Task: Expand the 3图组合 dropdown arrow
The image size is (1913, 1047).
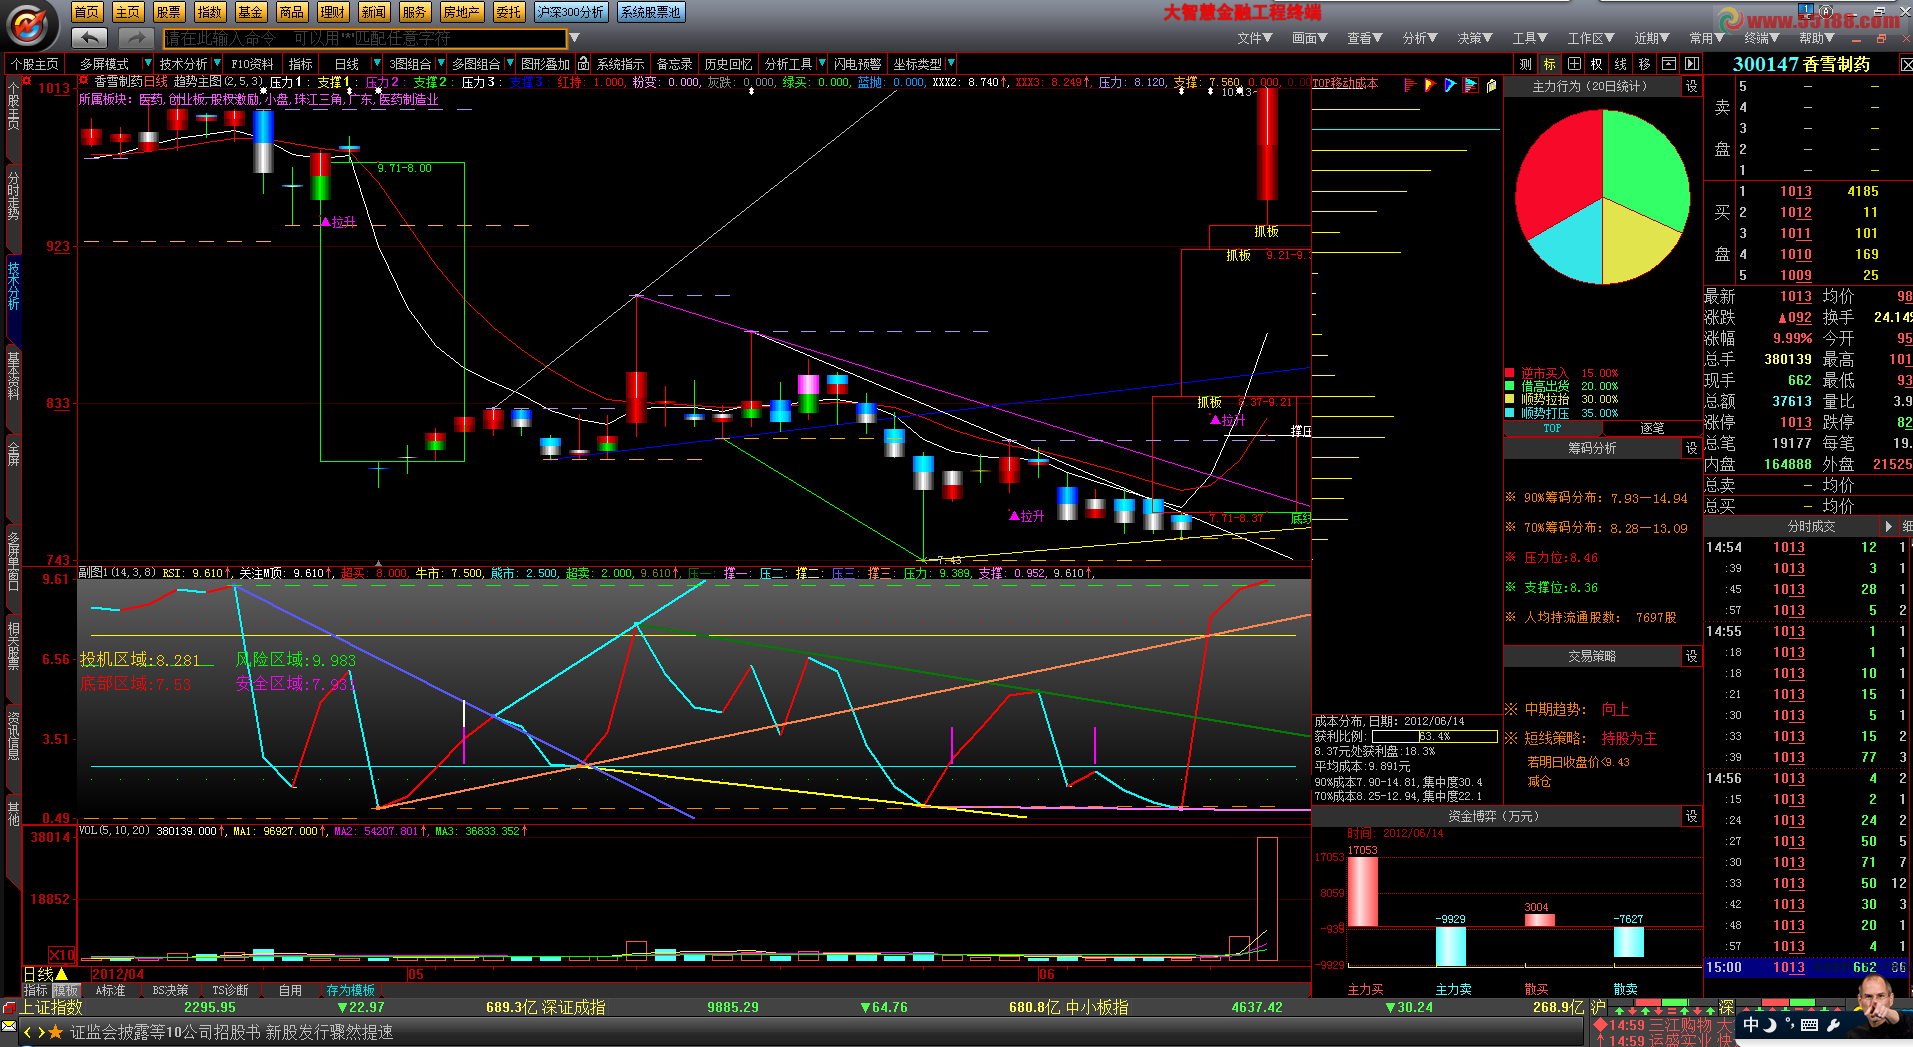Action: tap(440, 63)
